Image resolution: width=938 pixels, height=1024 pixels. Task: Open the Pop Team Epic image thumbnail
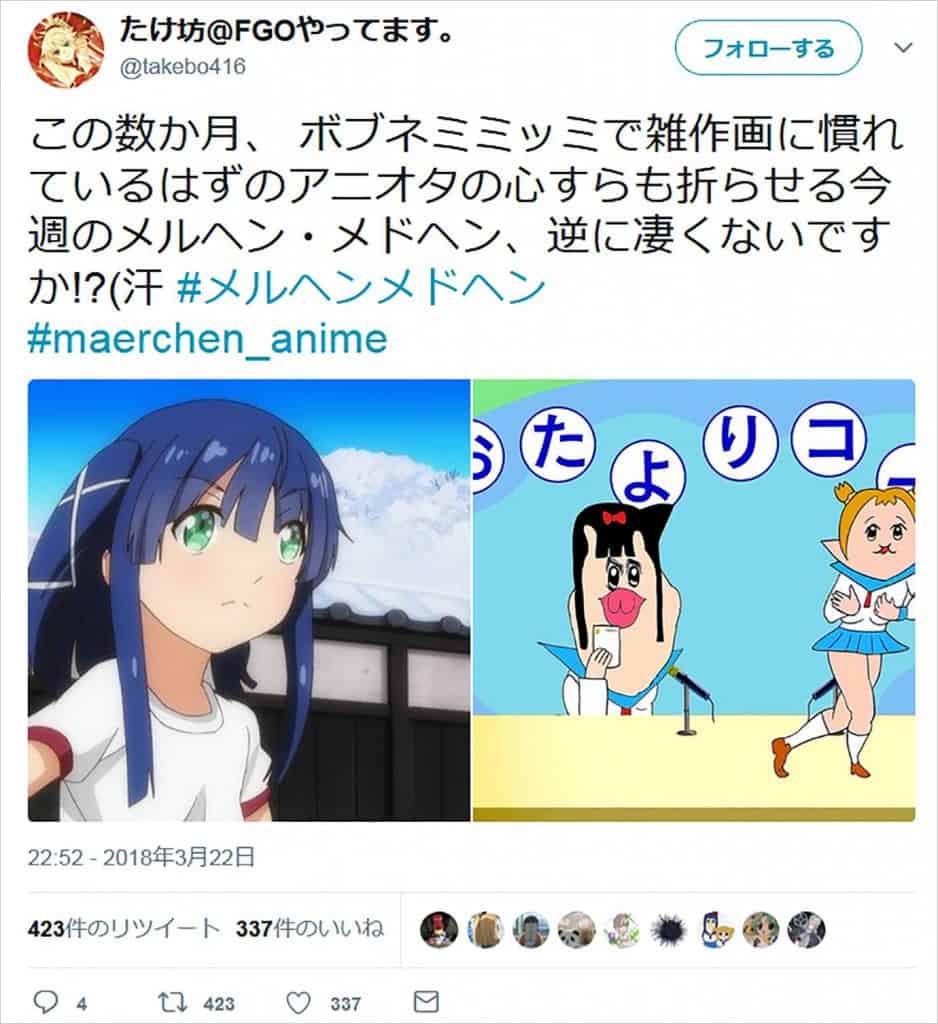click(694, 600)
